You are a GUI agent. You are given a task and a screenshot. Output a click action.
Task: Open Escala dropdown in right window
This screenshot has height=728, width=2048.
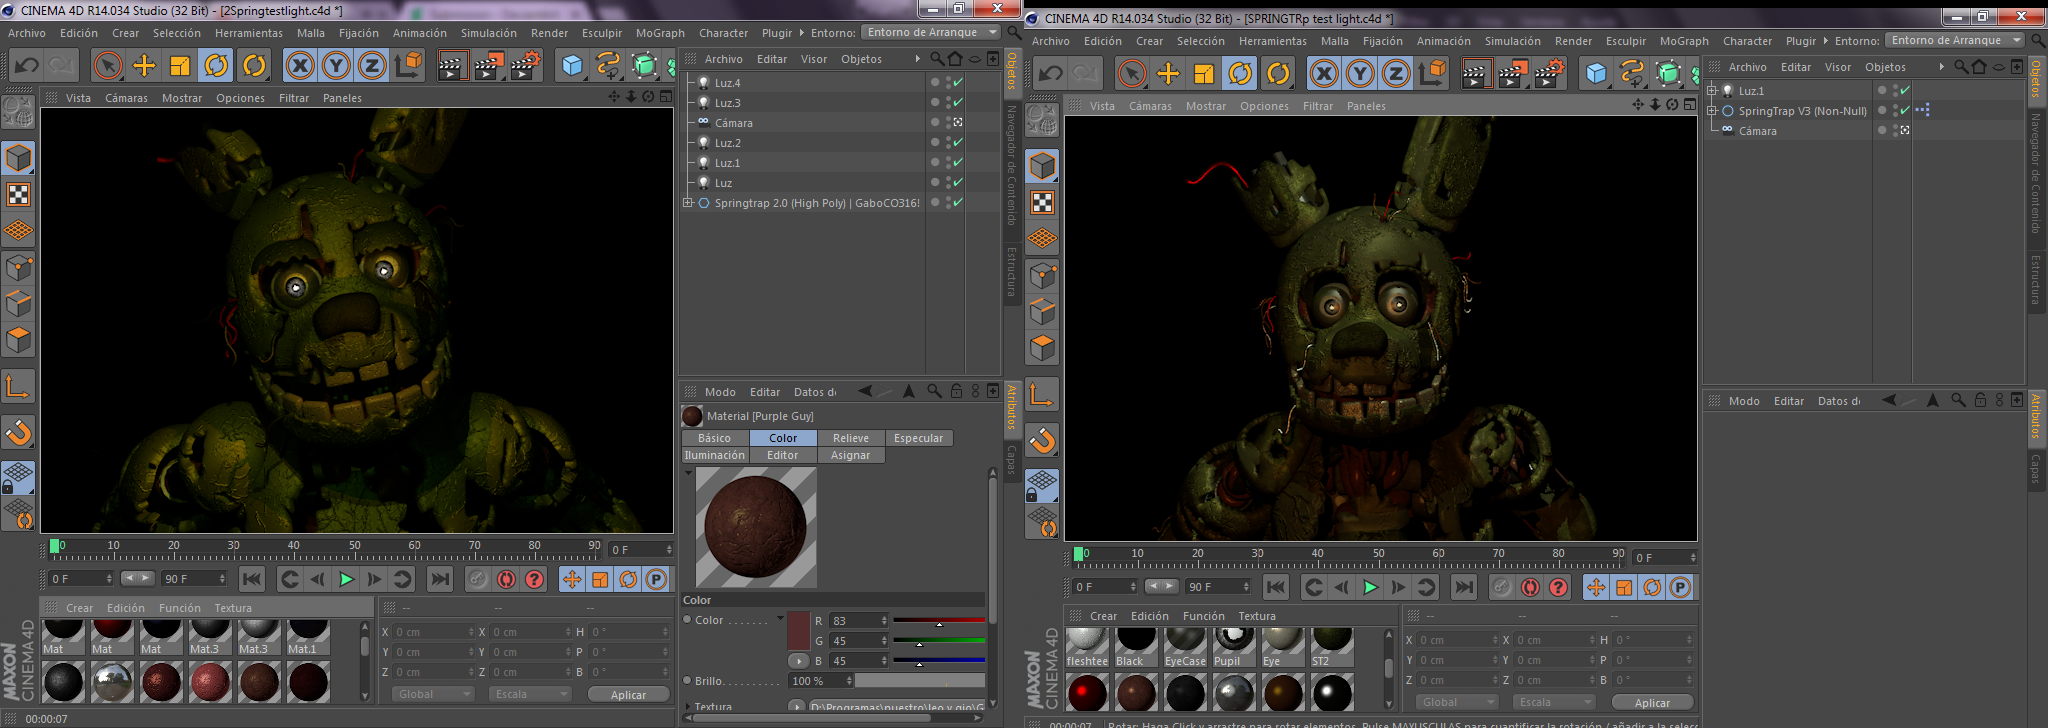coord(1553,702)
